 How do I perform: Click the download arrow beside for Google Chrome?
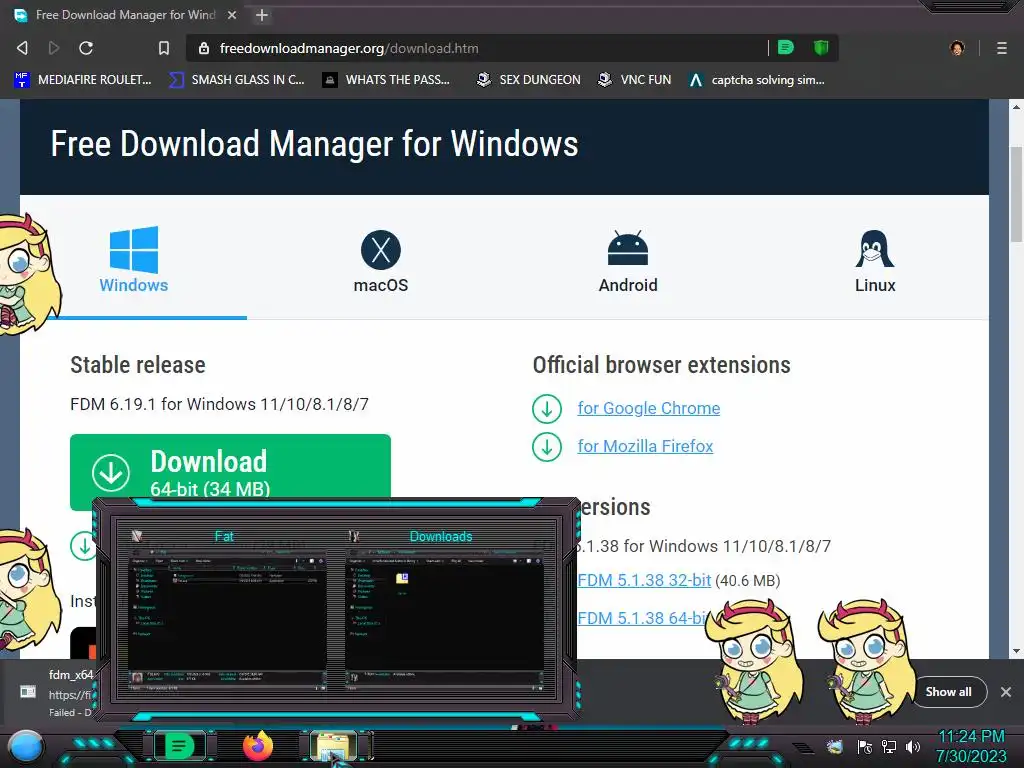coord(547,409)
